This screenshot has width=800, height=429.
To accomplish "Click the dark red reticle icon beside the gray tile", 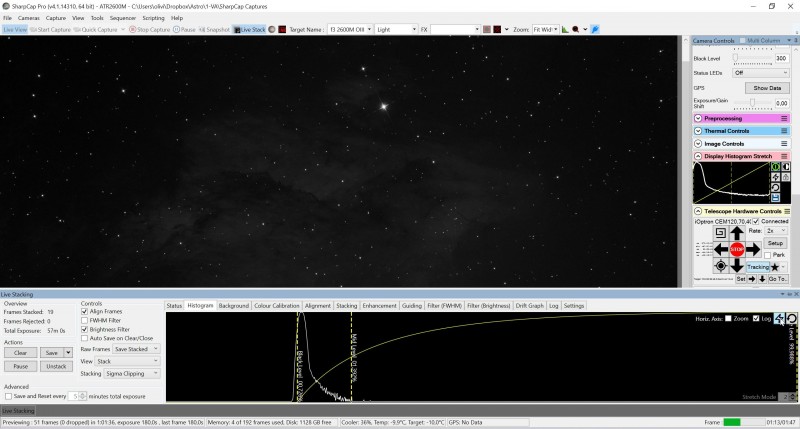I will (497, 30).
